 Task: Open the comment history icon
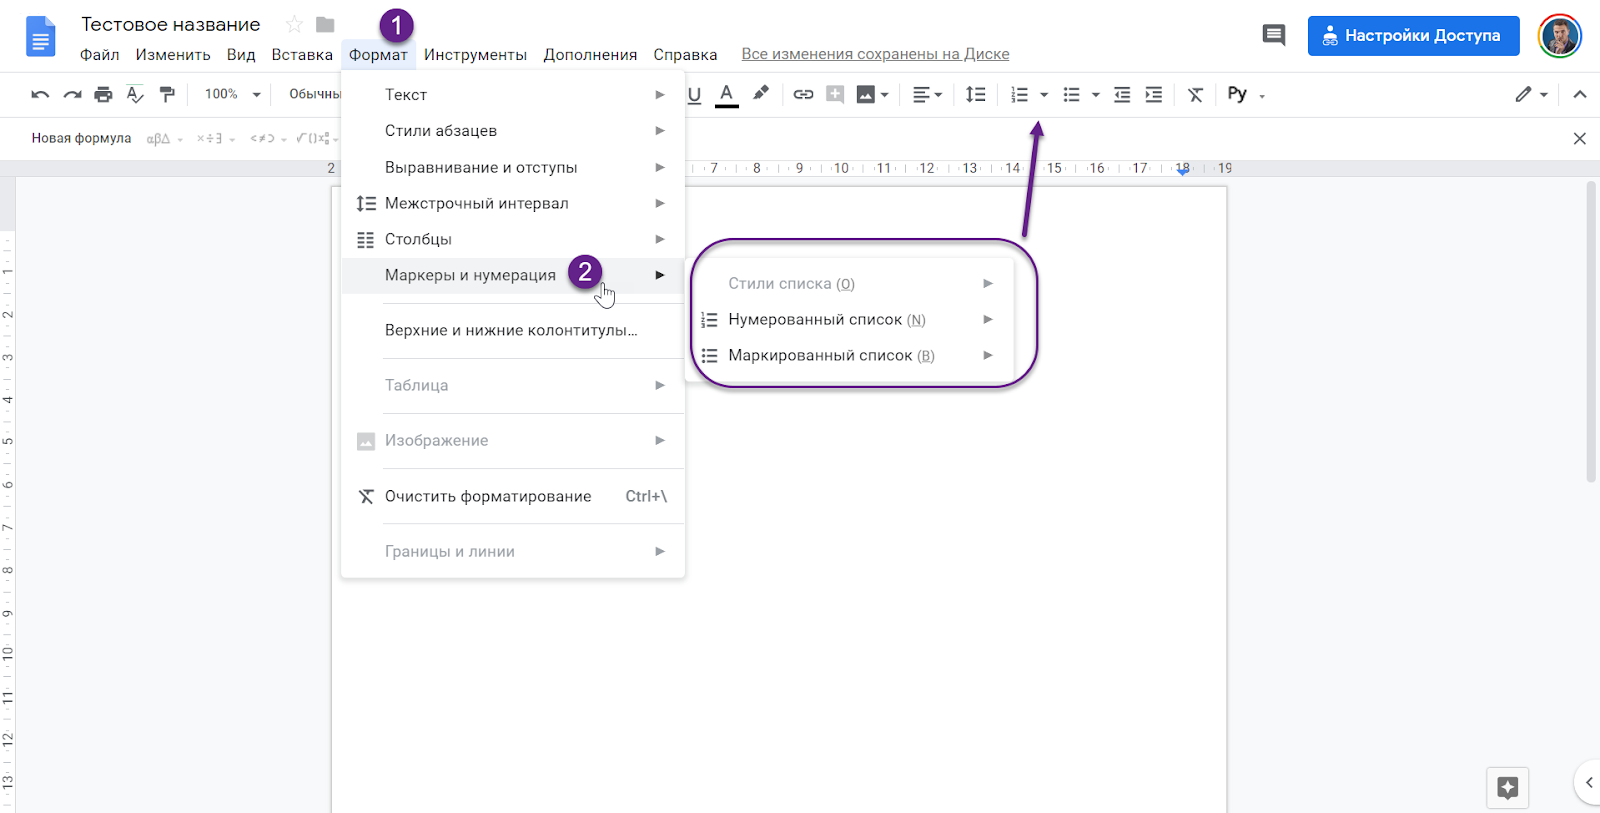(1273, 36)
